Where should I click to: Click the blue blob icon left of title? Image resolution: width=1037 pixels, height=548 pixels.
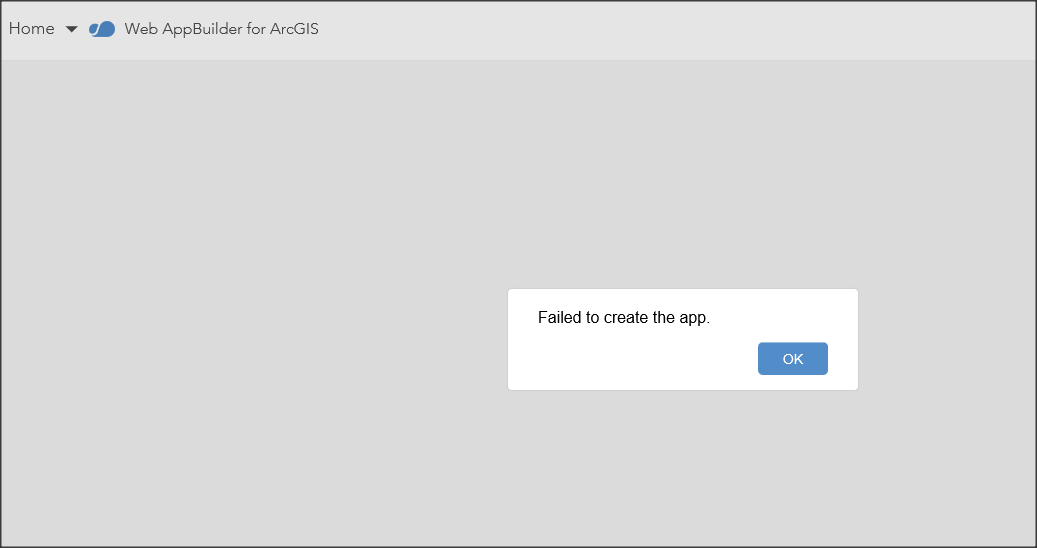click(102, 29)
